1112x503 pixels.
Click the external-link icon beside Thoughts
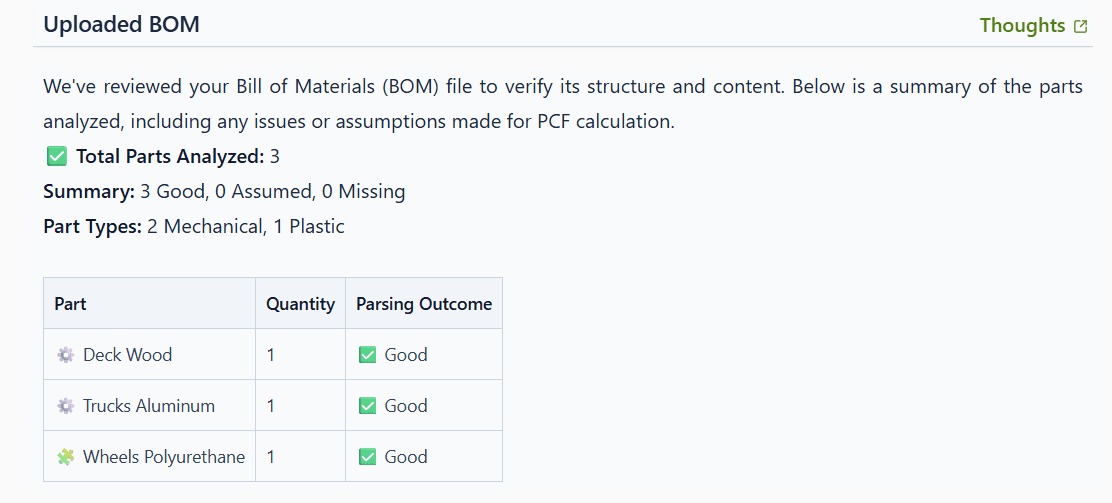(x=1080, y=27)
